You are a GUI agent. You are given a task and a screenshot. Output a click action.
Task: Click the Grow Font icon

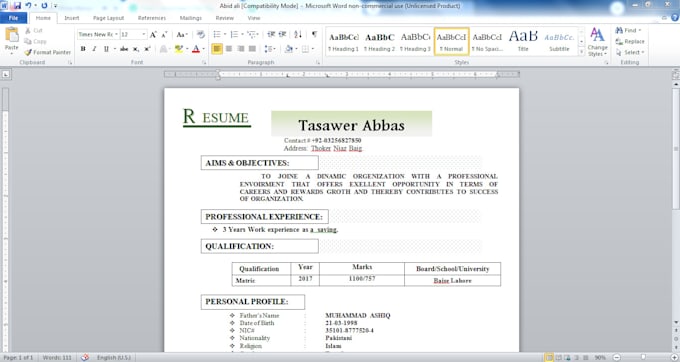point(153,35)
